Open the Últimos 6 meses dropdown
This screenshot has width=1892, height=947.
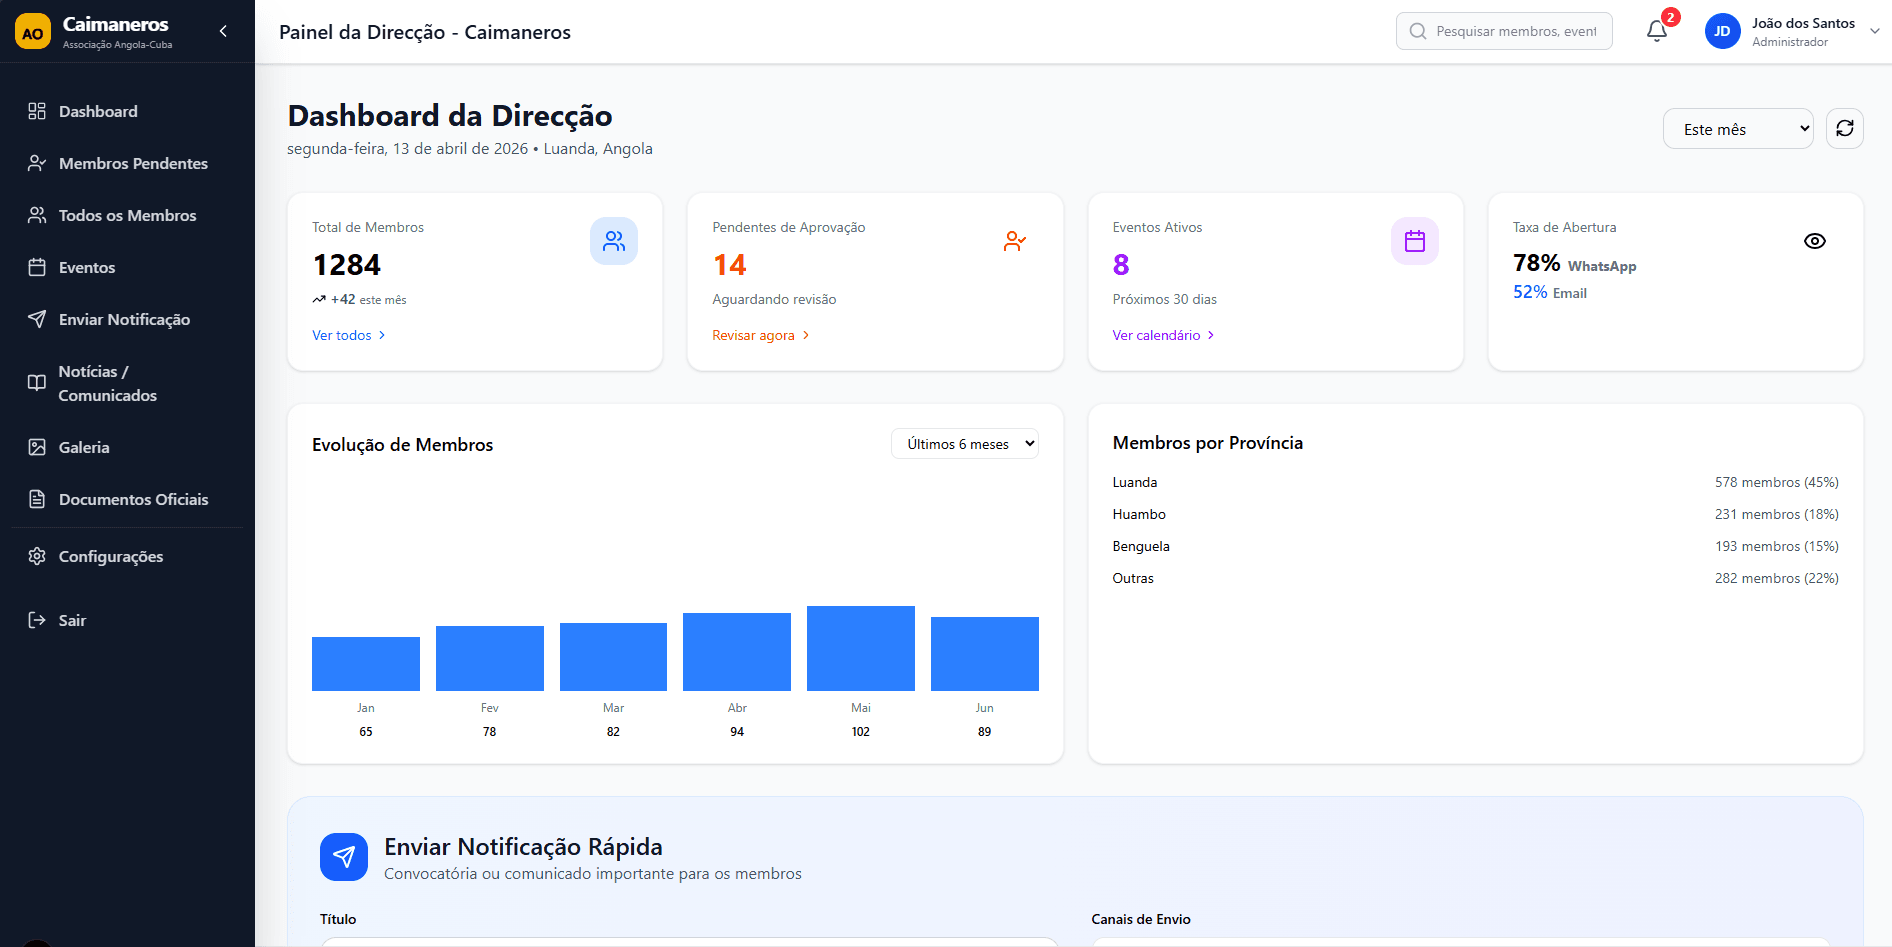point(964,444)
